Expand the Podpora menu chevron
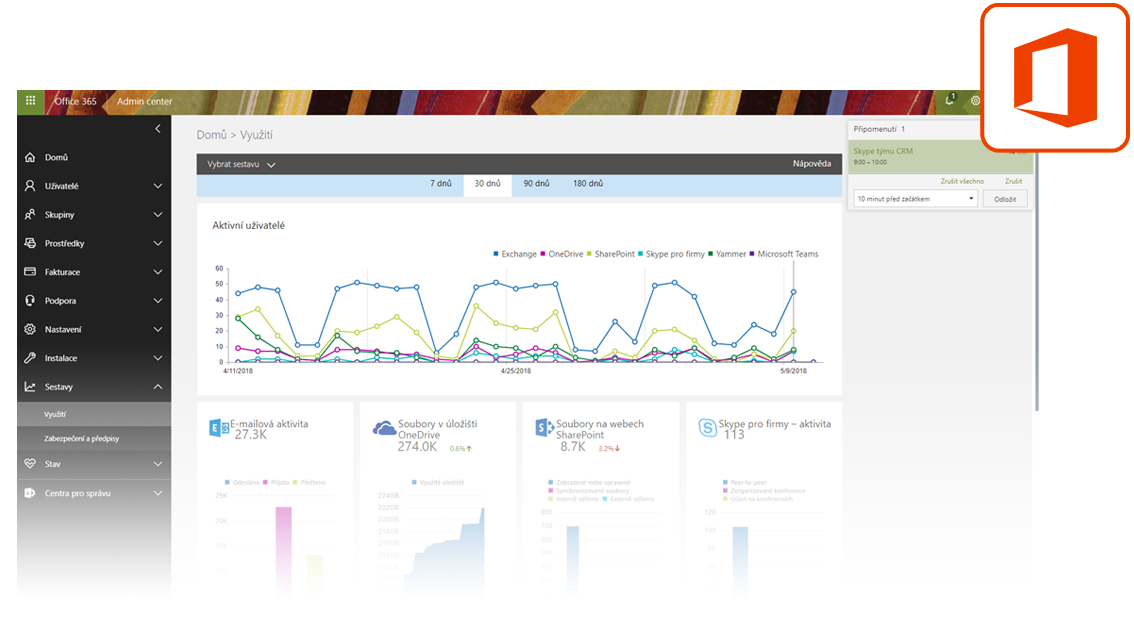The width and height of the screenshot is (1134, 624). (158, 300)
